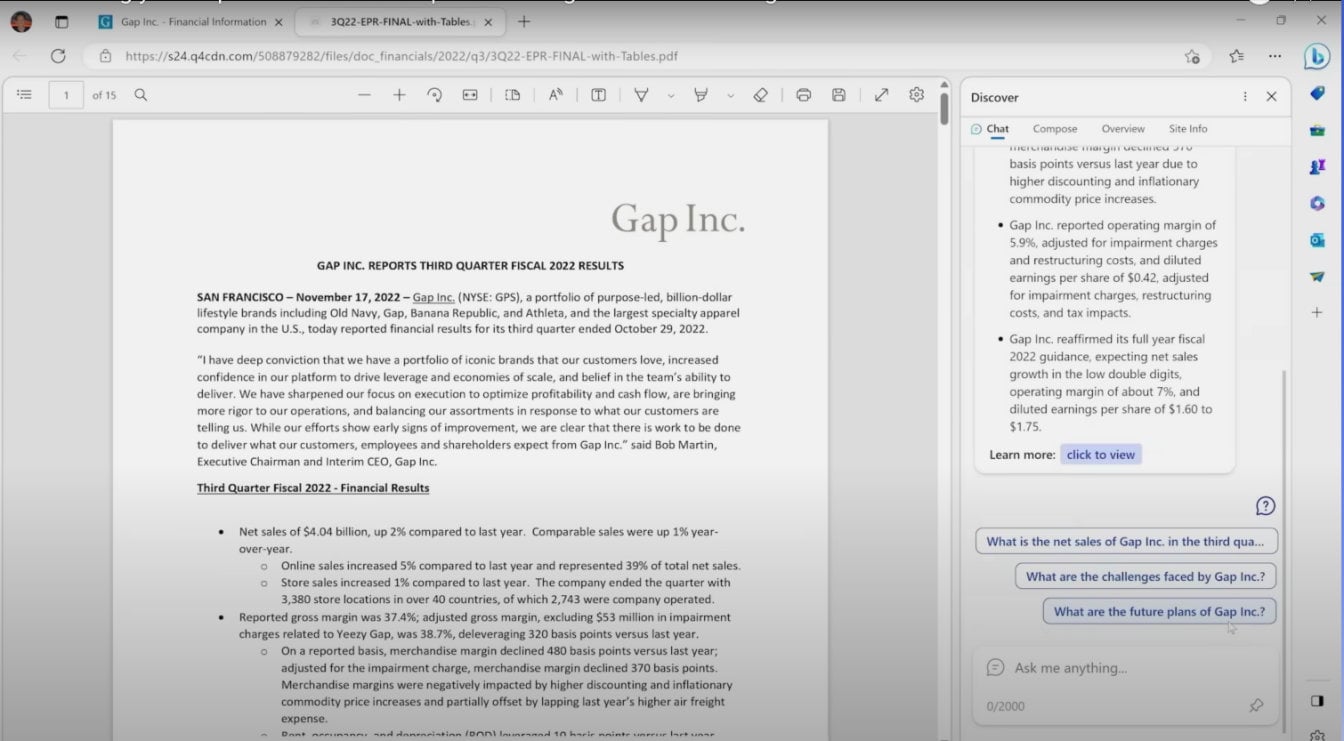
Task: Click the Gap Inc. hyperlink in press release
Action: (433, 297)
